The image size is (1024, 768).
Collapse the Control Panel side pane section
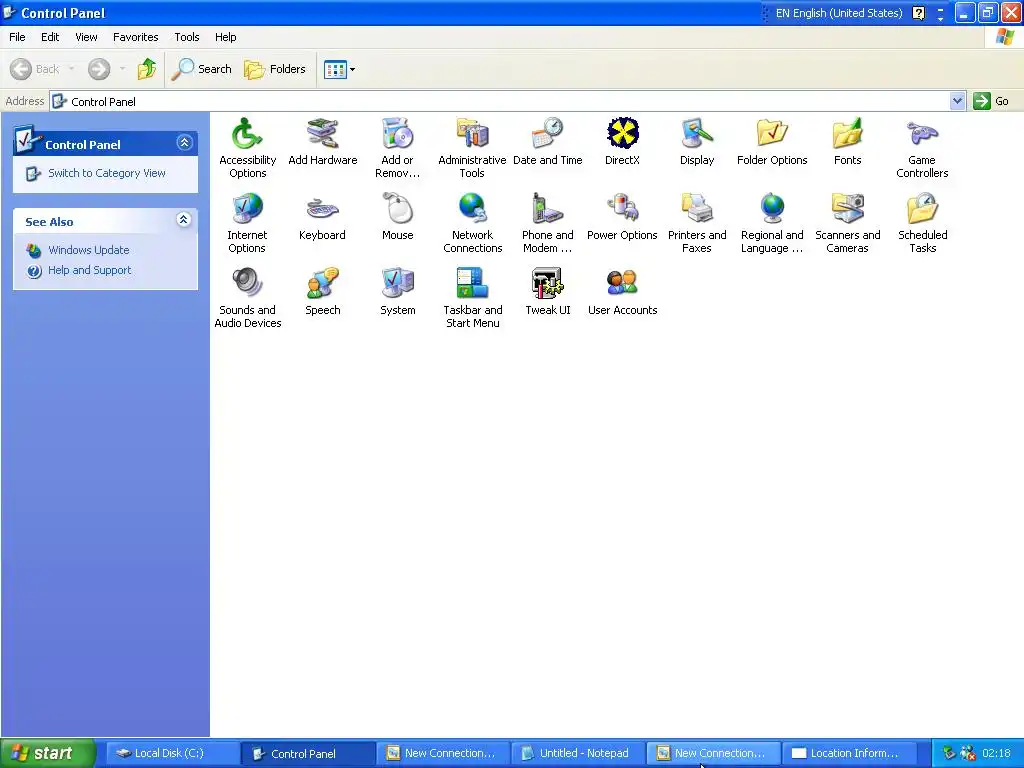click(x=184, y=142)
